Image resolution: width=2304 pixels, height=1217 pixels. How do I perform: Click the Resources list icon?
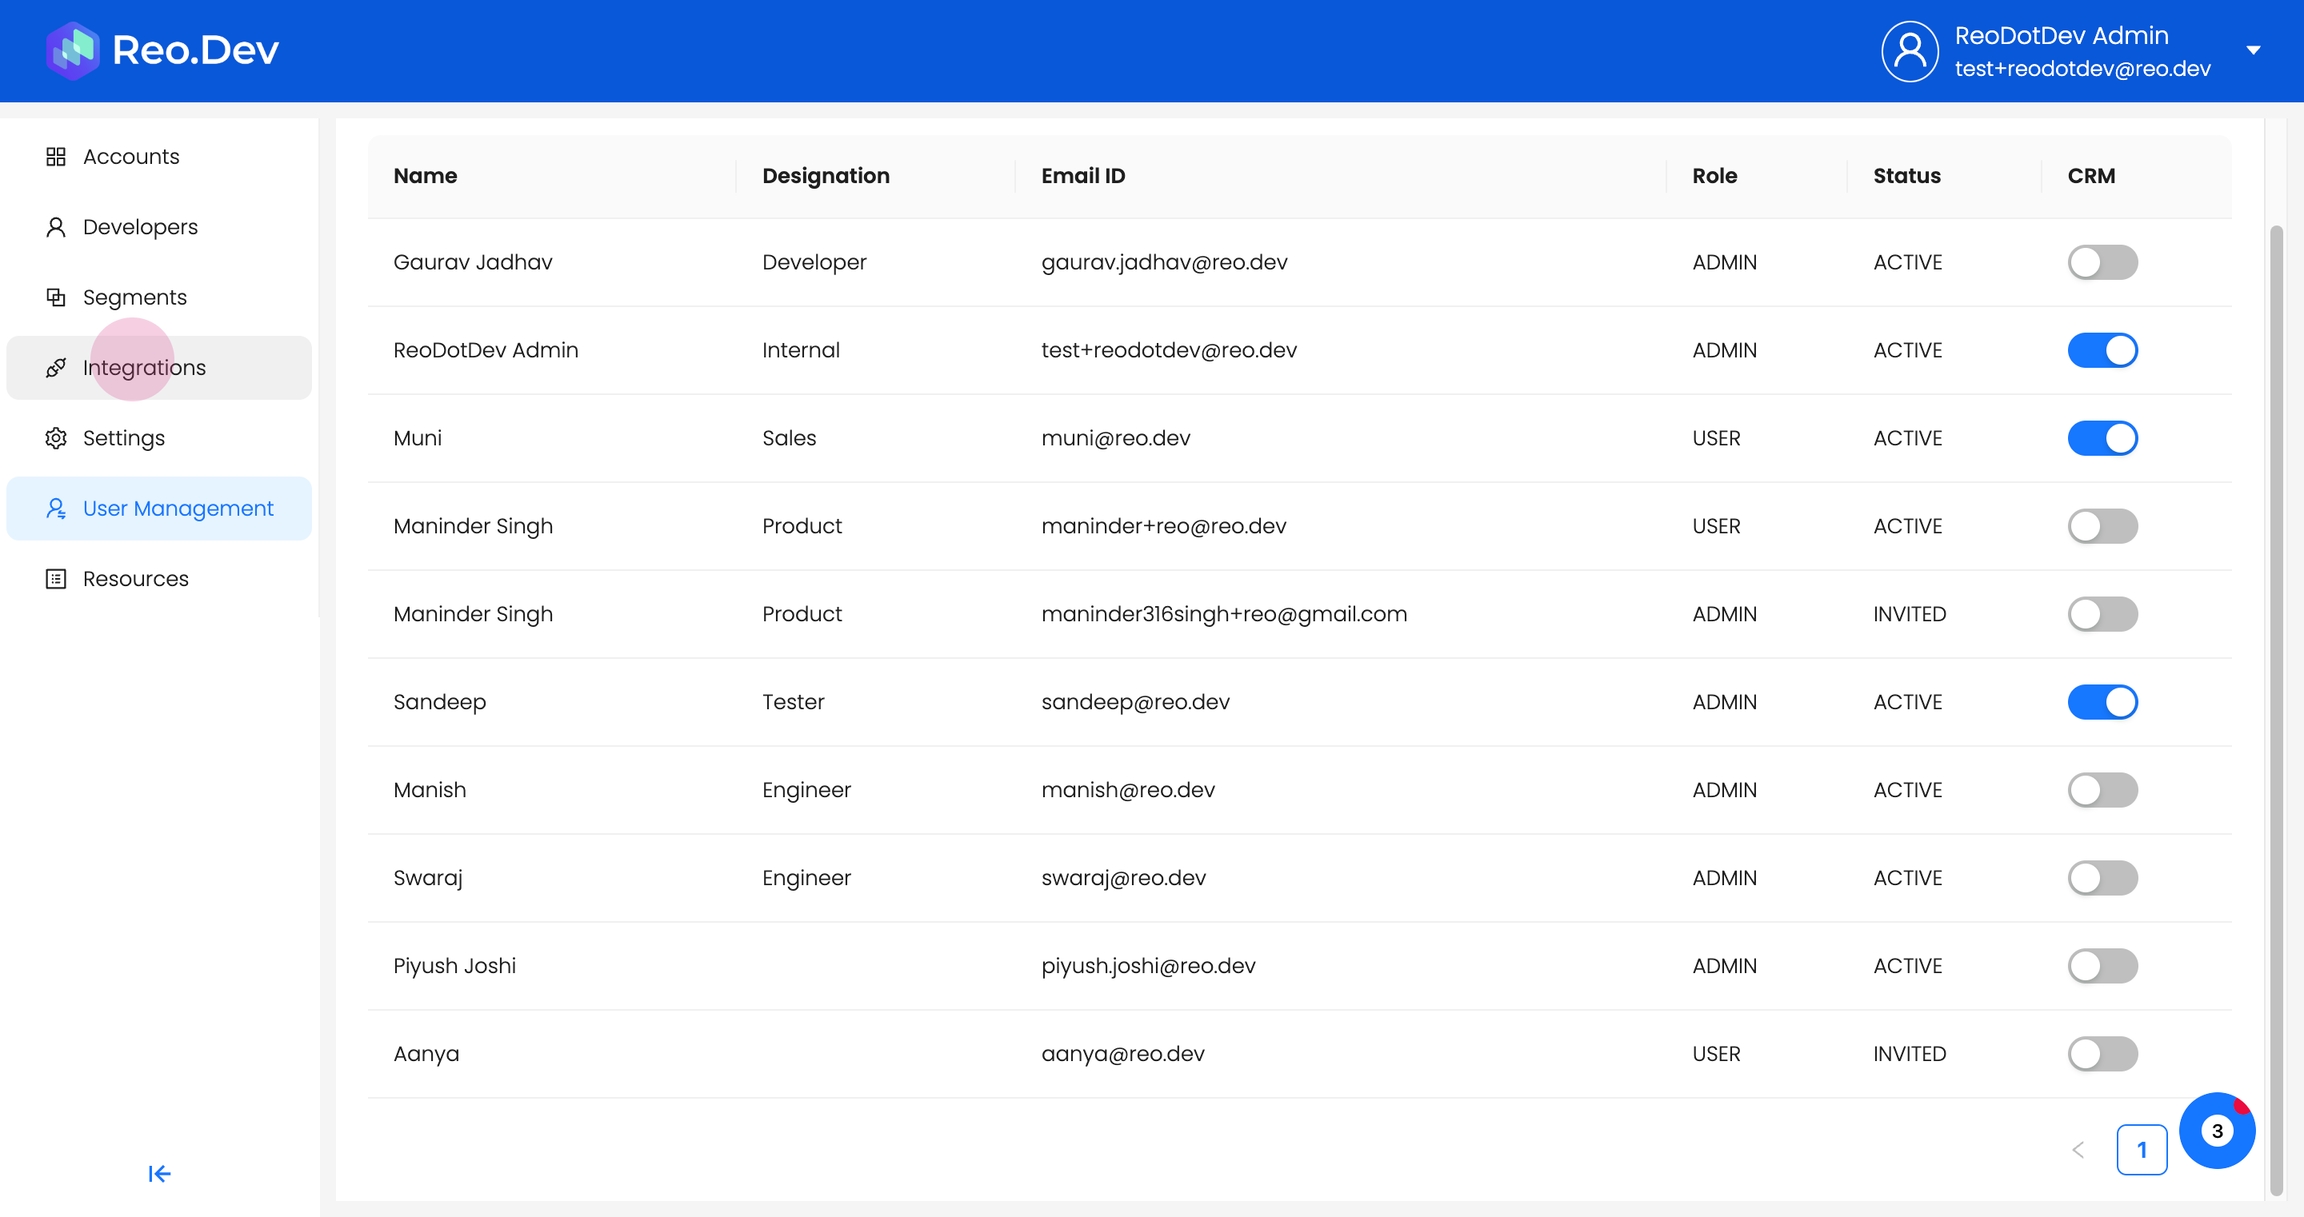[56, 579]
